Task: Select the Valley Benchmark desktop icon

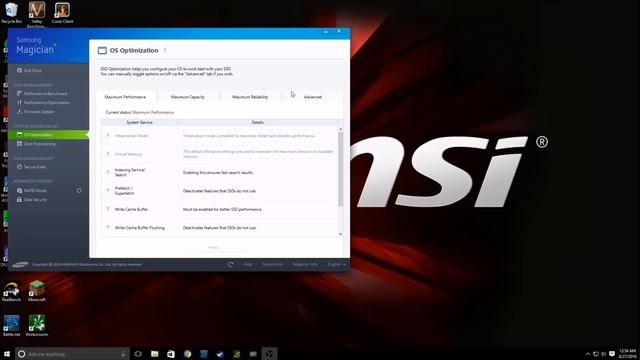Action: pos(37,15)
